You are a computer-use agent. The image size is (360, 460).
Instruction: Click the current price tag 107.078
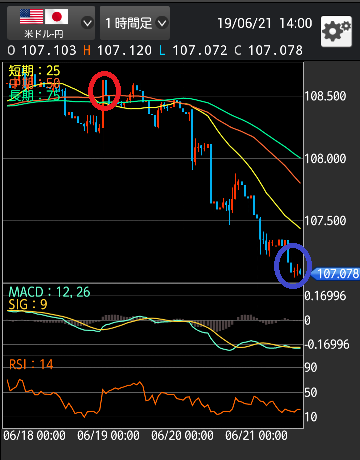(336, 274)
